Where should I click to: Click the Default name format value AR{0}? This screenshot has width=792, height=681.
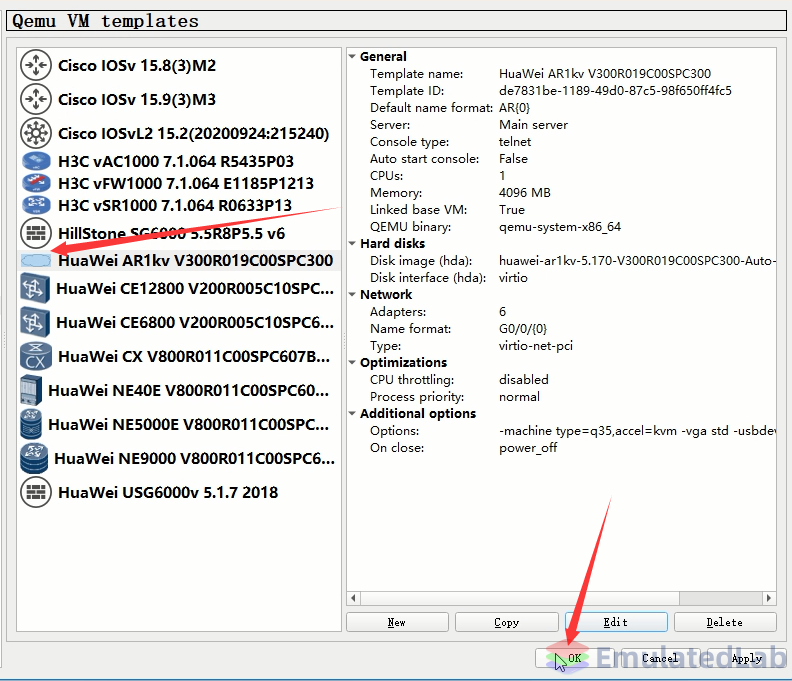tap(514, 108)
